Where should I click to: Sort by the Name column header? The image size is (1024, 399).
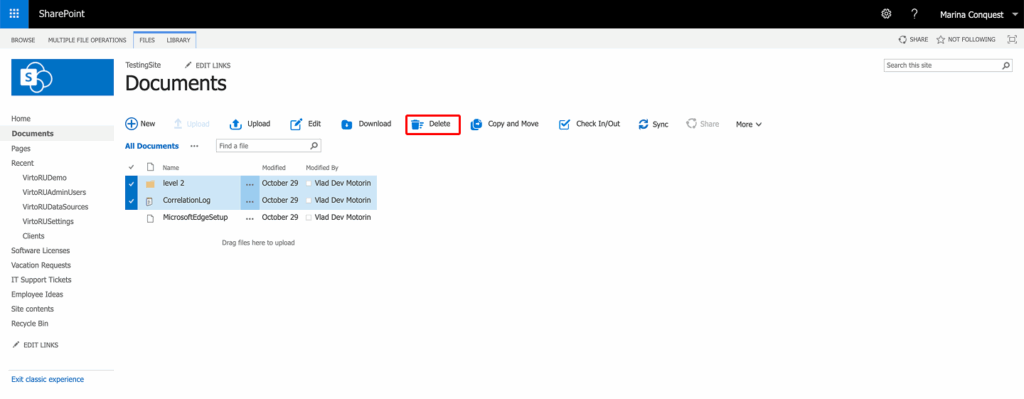click(170, 168)
